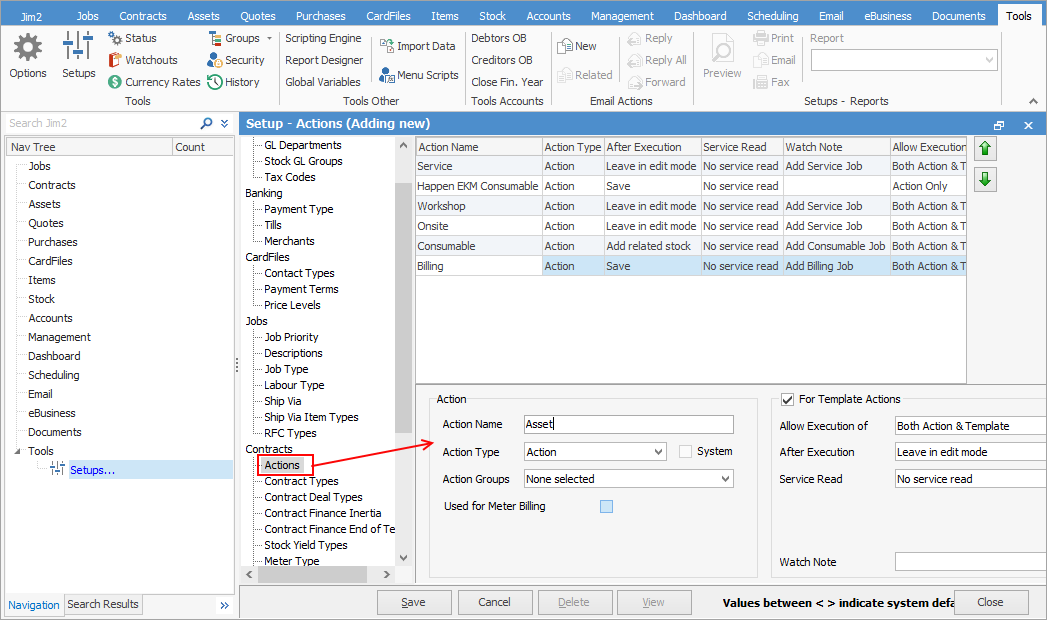Switch to the Scheduling ribbon tab
Screen dimensions: 1047x620
coord(773,16)
